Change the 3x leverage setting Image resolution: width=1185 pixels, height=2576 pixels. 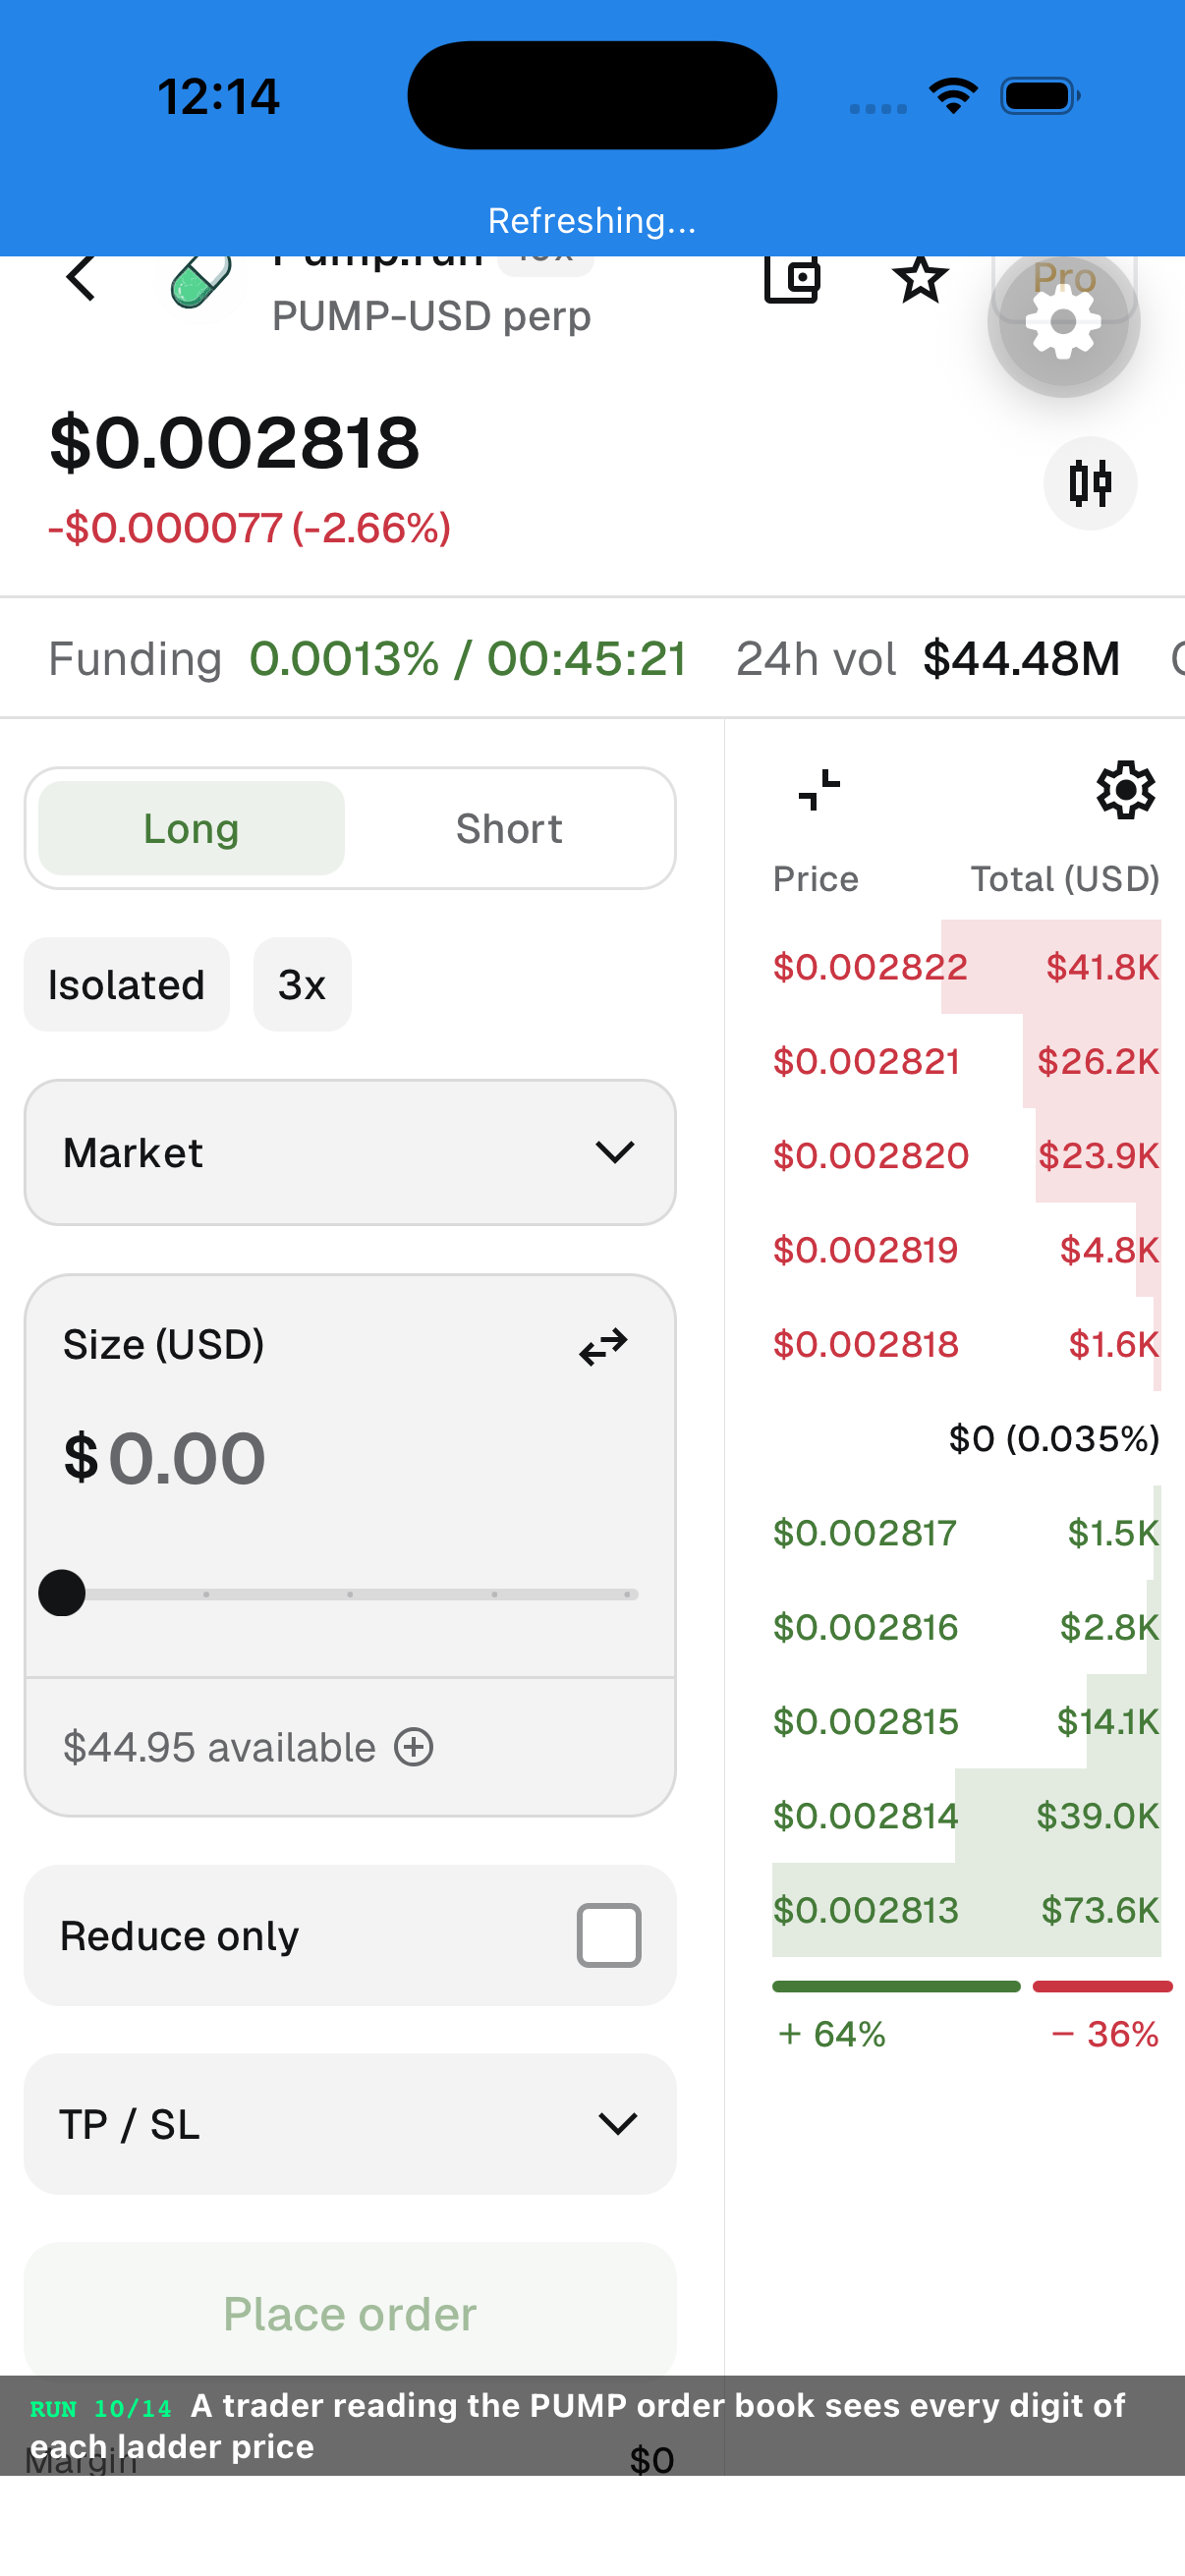tap(302, 984)
